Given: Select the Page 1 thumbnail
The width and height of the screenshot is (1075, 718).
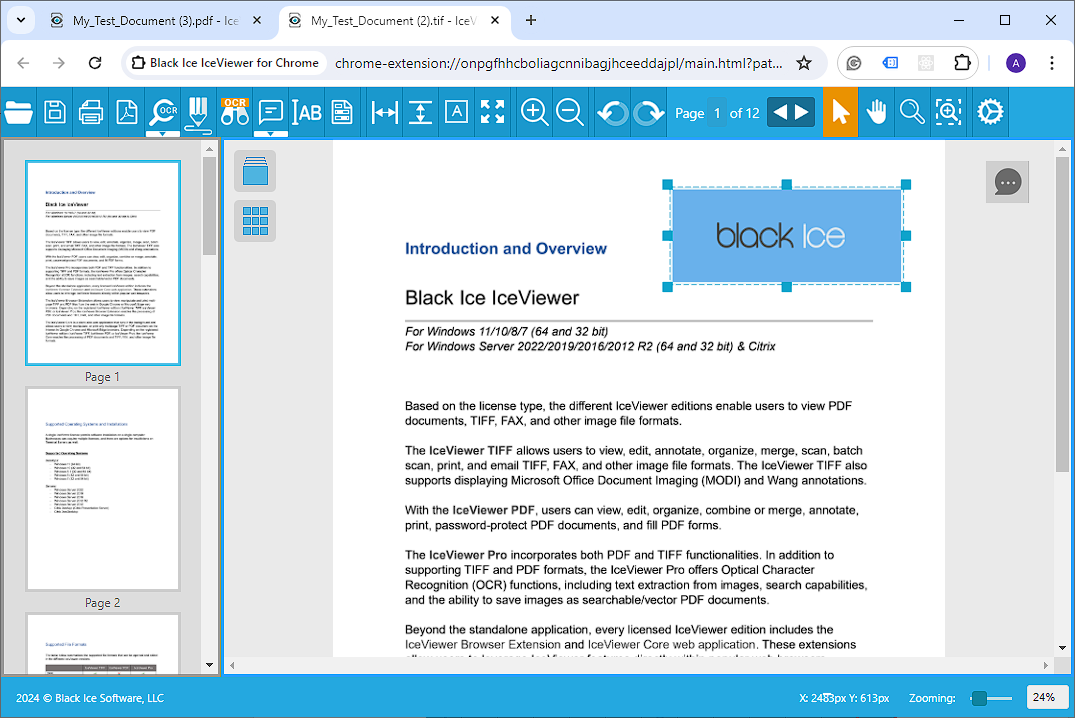Looking at the screenshot, I should pyautogui.click(x=103, y=263).
